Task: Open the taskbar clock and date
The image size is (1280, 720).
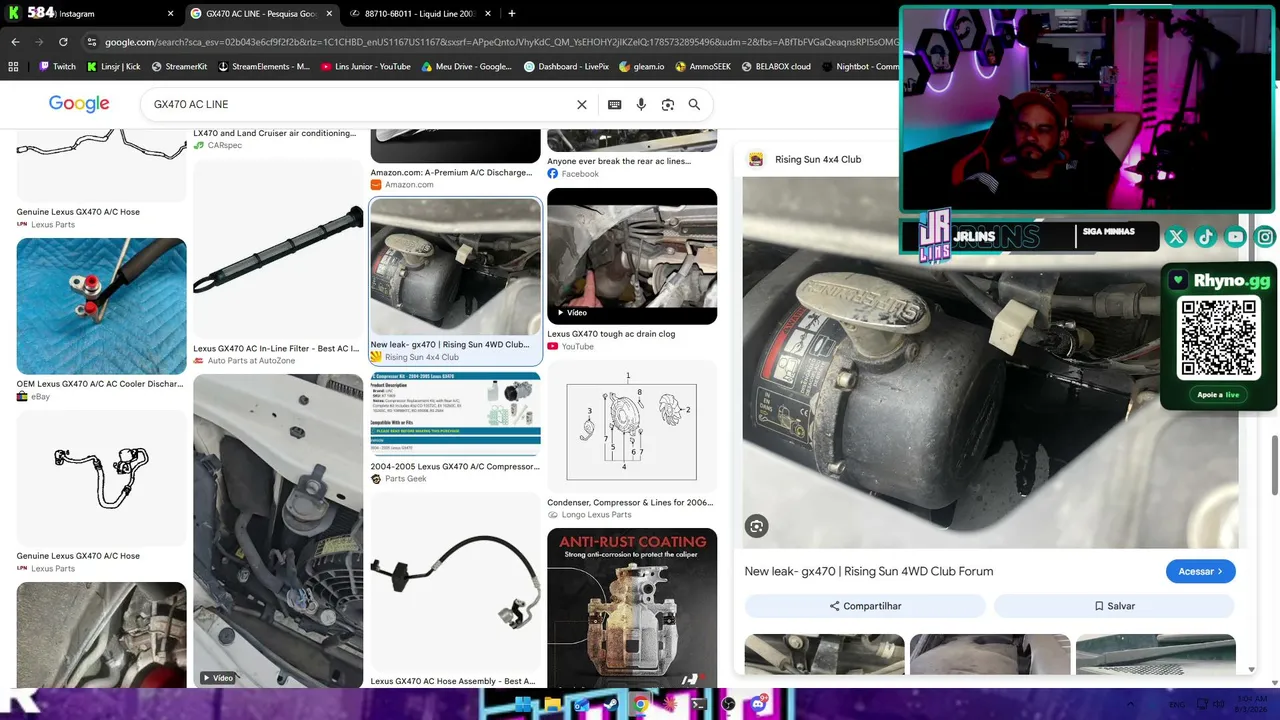Action: point(1251,704)
